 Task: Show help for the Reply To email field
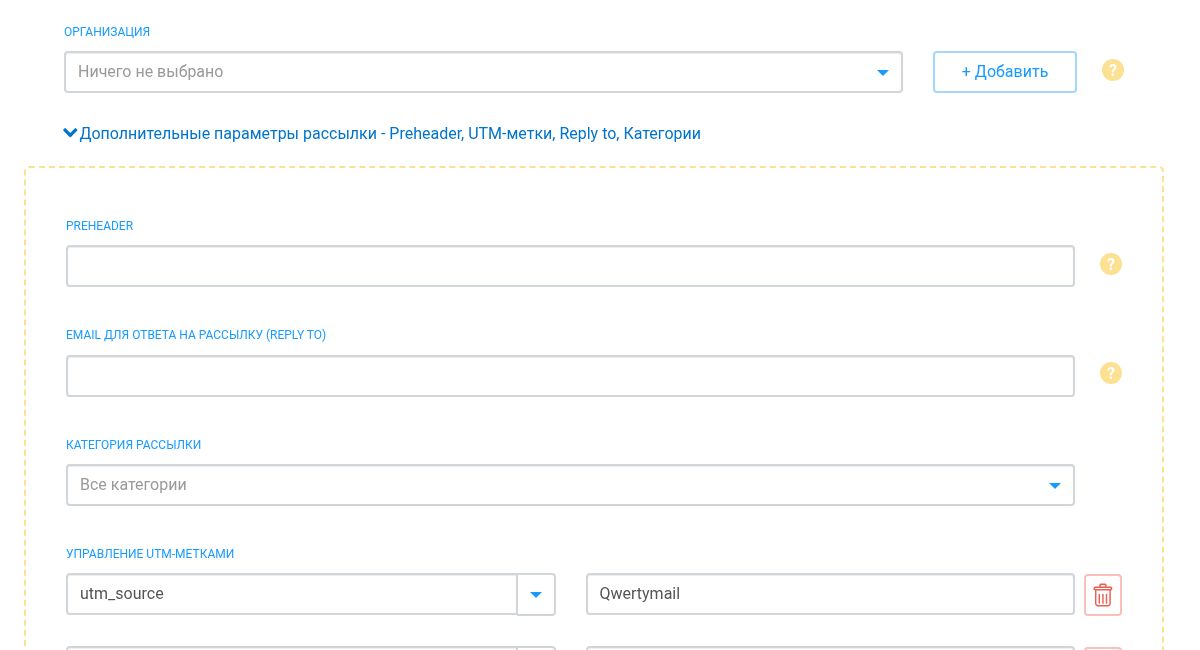click(1111, 373)
